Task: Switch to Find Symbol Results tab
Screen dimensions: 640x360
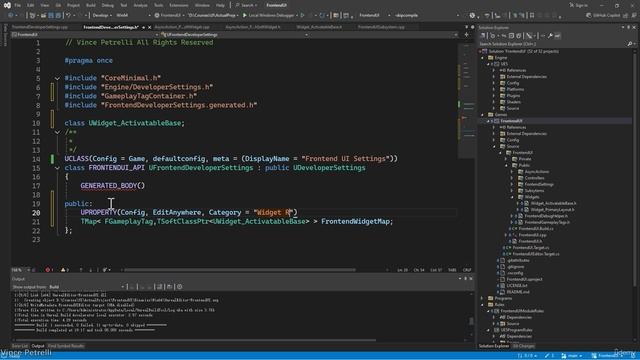Action: tap(66, 346)
